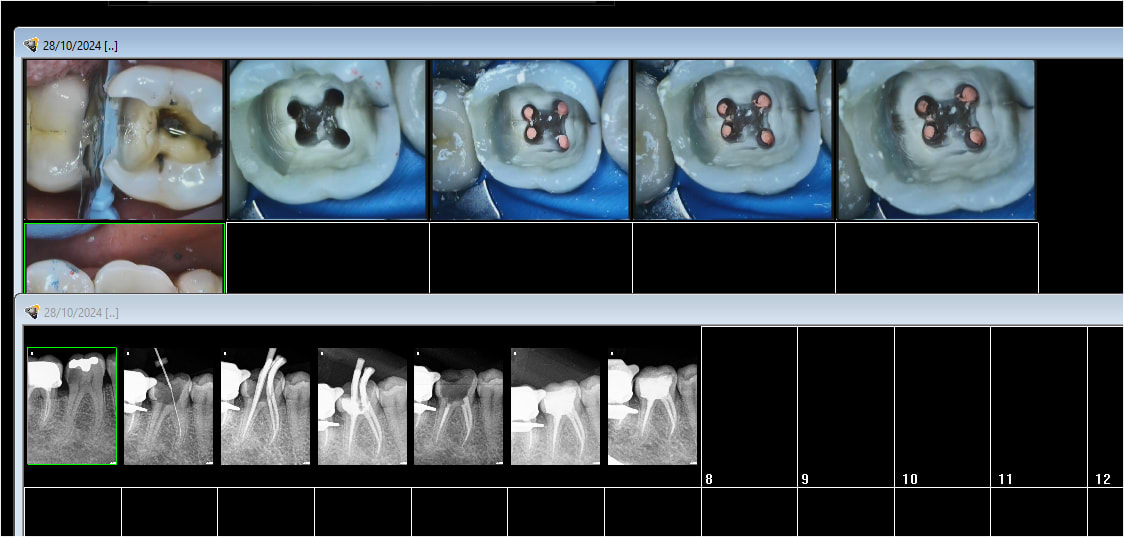Open the photo of the decayed tooth
This screenshot has height=537, width=1124.
[125, 139]
